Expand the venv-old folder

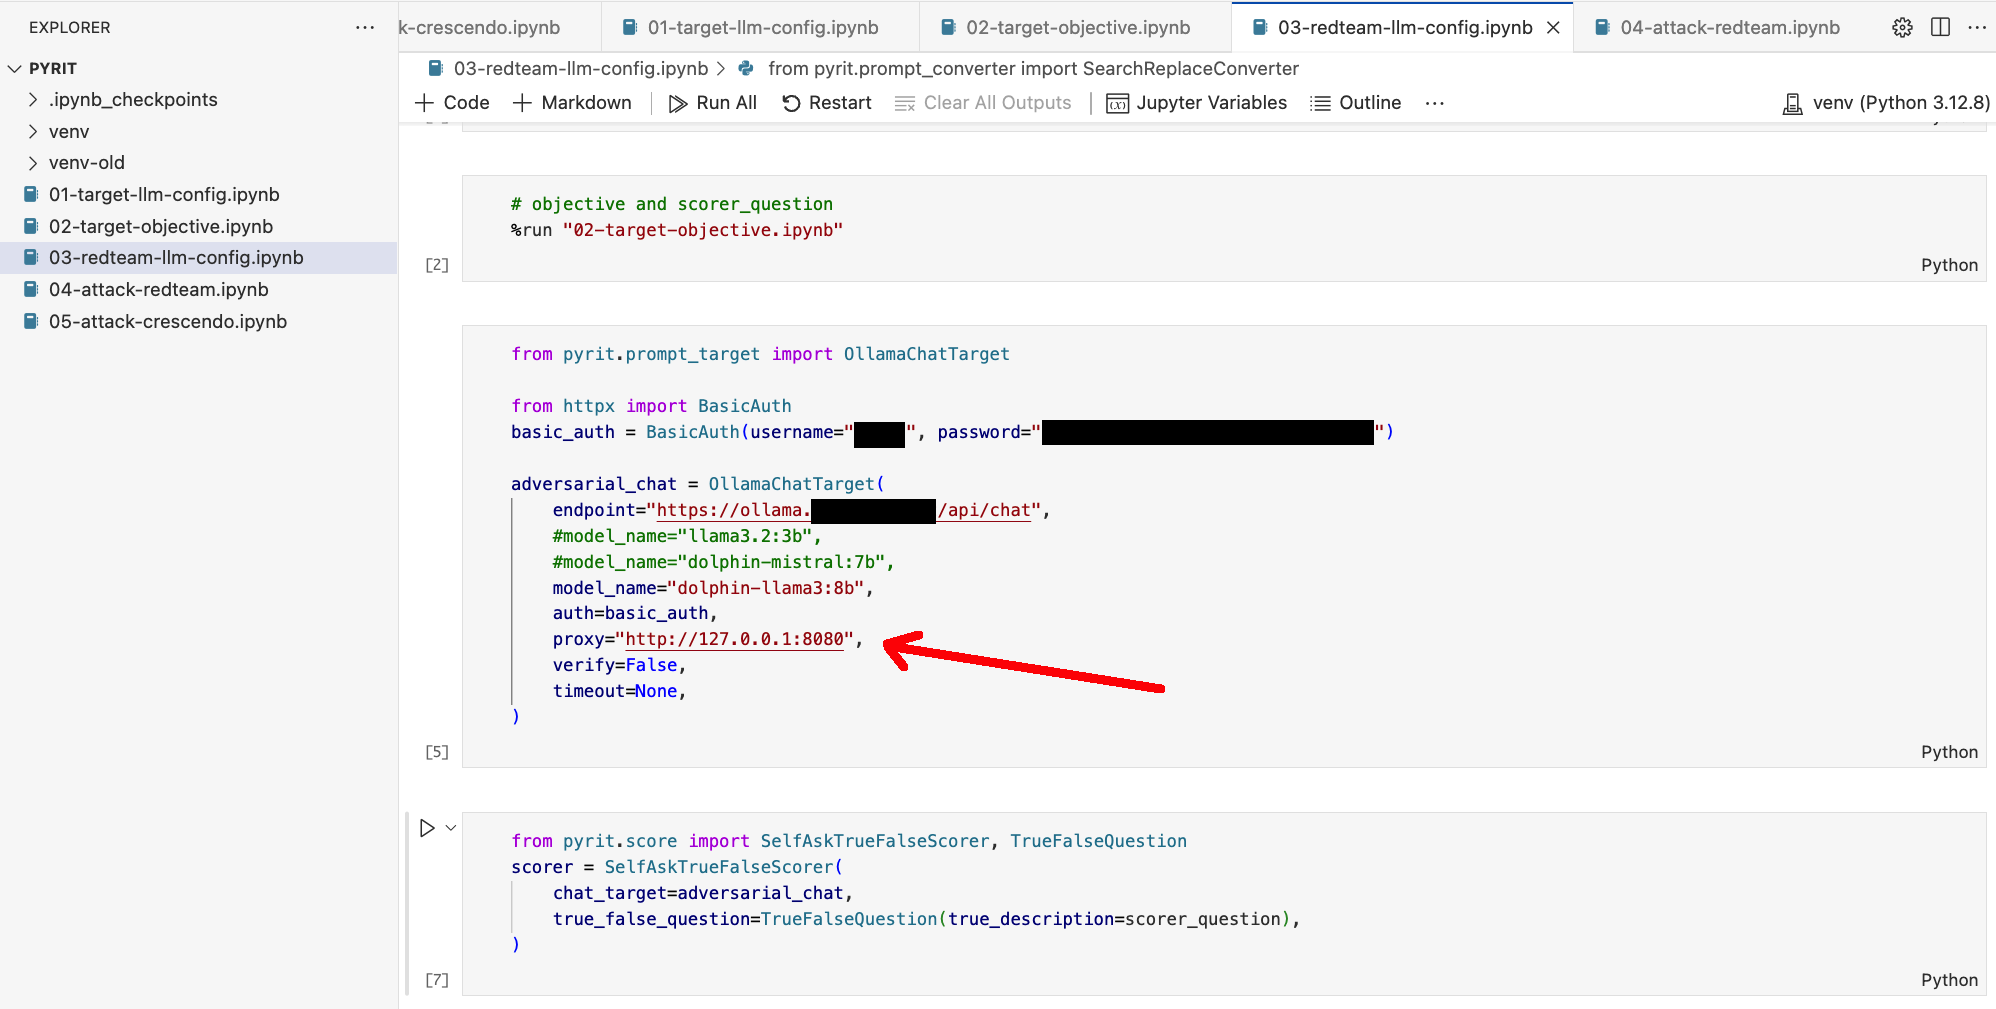[x=33, y=163]
